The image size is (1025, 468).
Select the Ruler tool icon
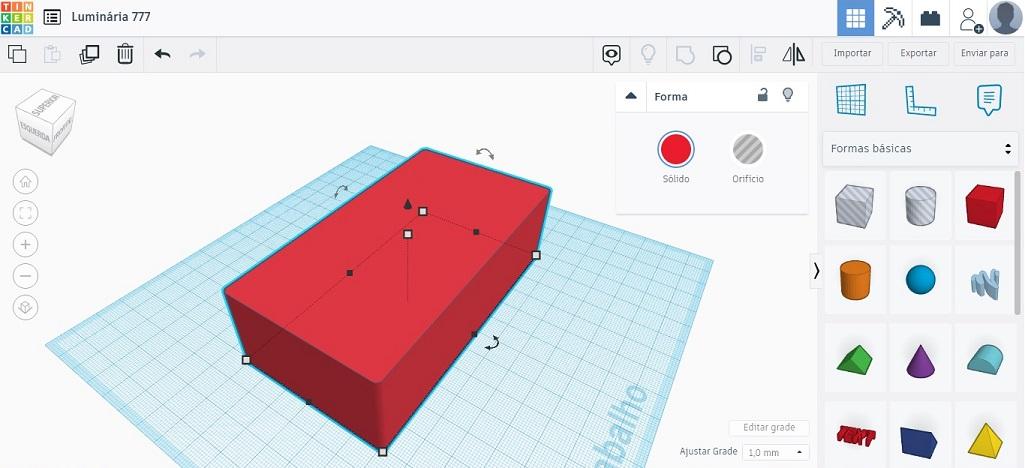click(x=920, y=100)
